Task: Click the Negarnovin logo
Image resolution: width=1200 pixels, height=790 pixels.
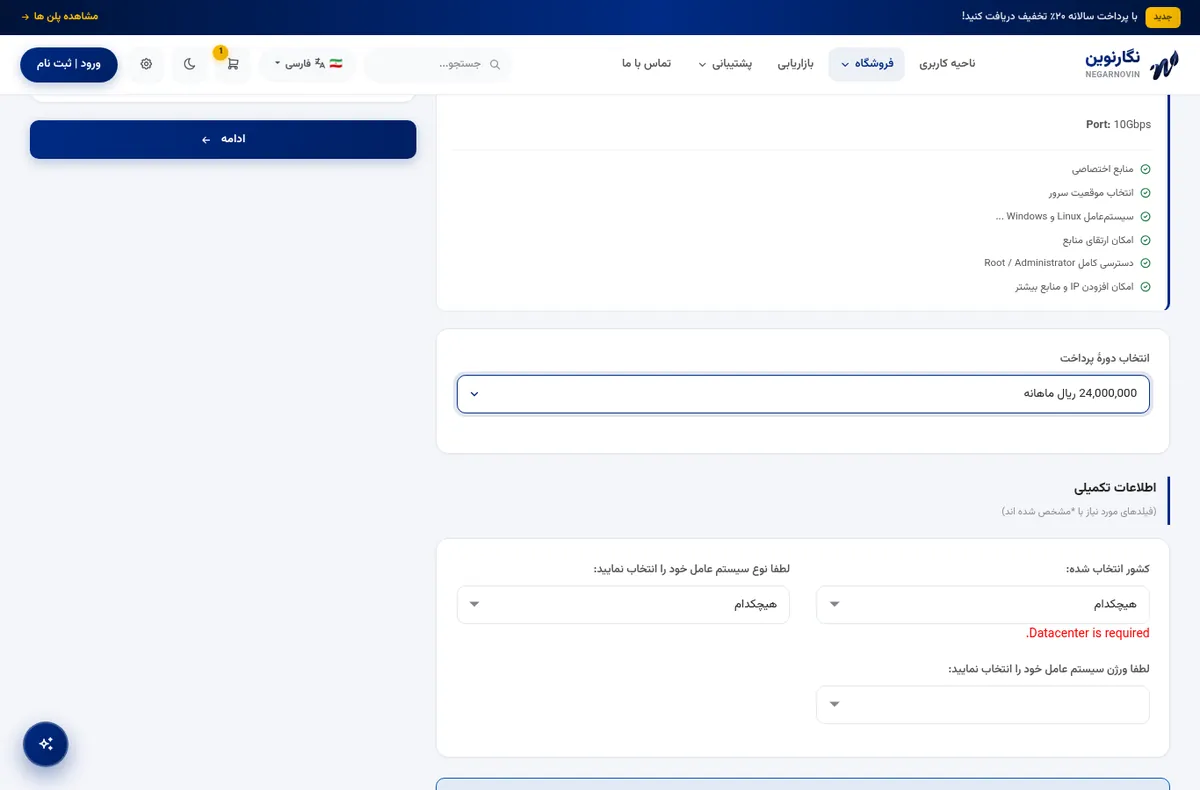Action: coord(1133,64)
